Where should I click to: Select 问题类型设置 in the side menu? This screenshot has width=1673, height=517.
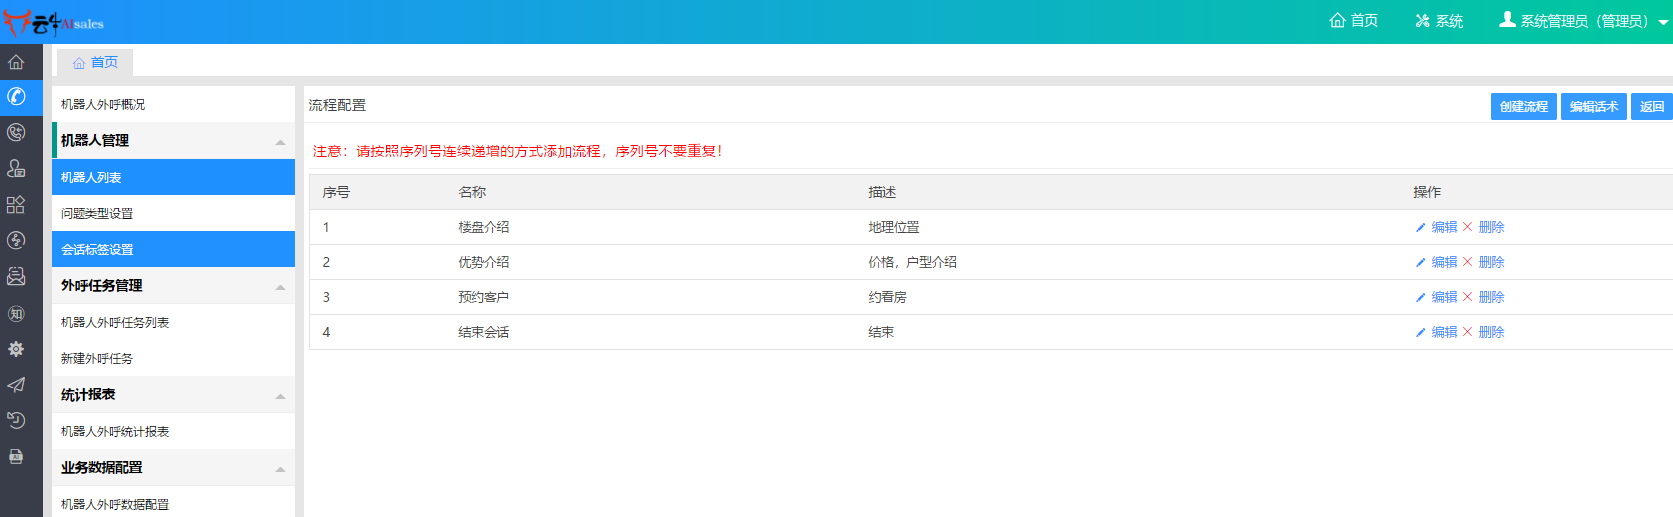click(97, 214)
